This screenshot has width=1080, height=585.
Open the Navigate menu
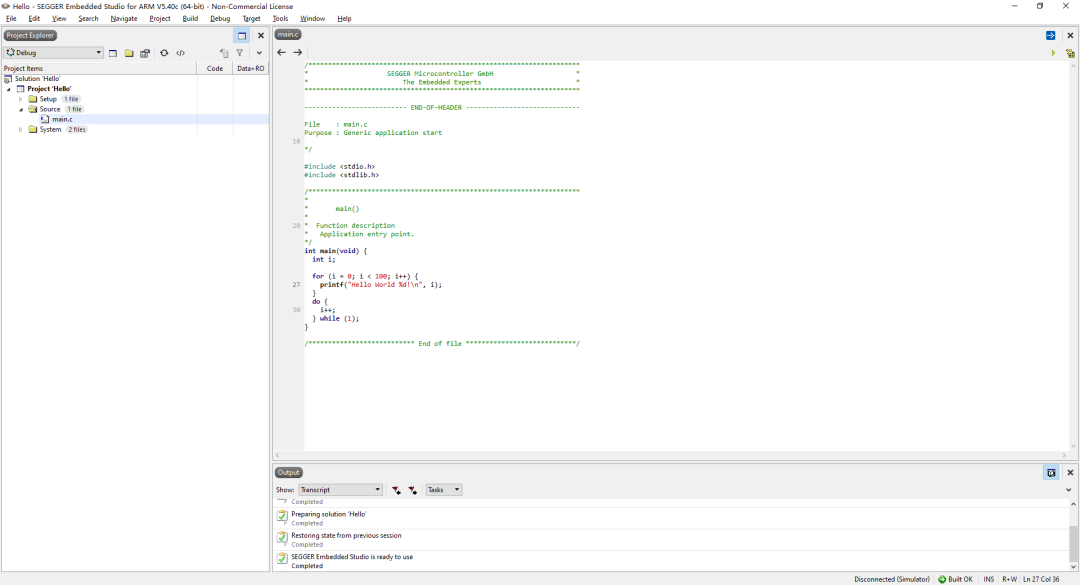(124, 19)
